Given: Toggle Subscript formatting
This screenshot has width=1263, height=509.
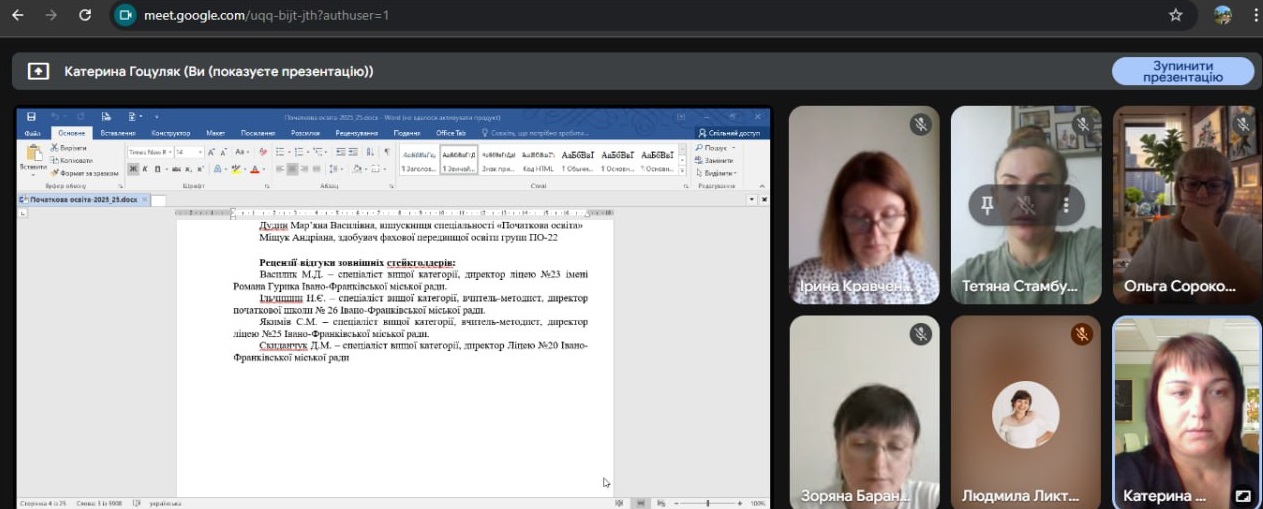Looking at the screenshot, I should point(188,169).
